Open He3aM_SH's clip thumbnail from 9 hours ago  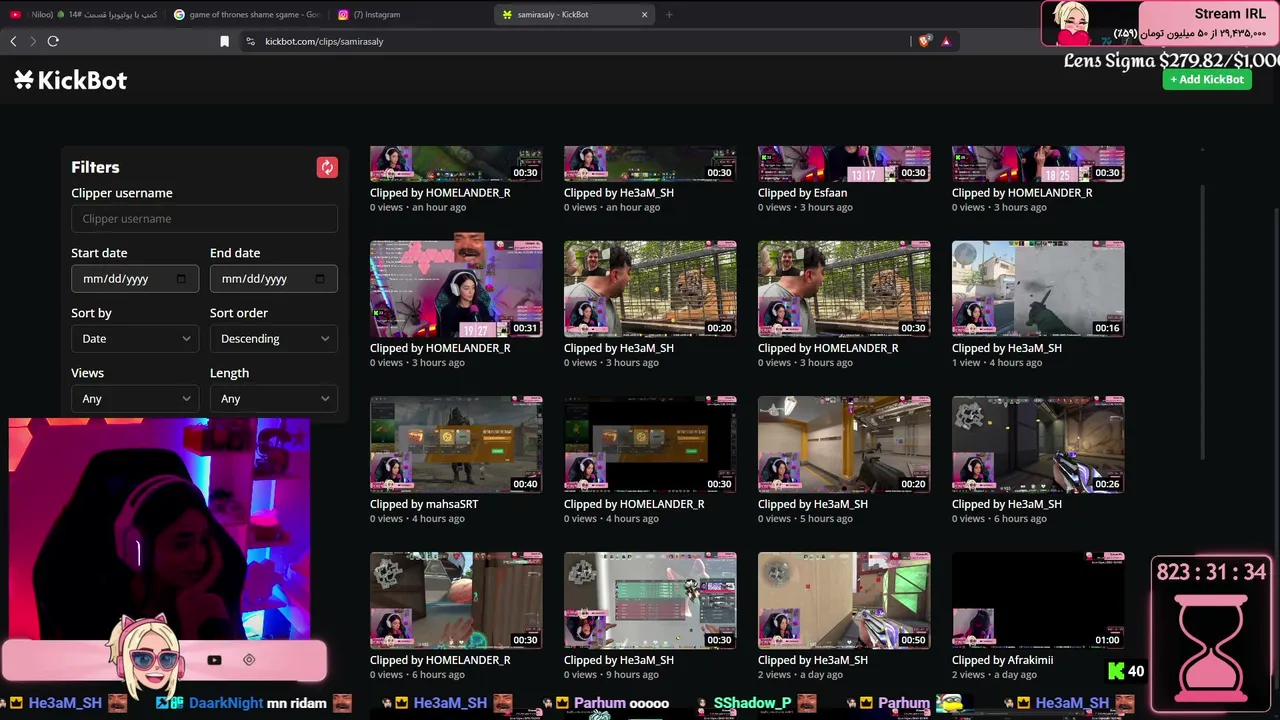(650, 601)
